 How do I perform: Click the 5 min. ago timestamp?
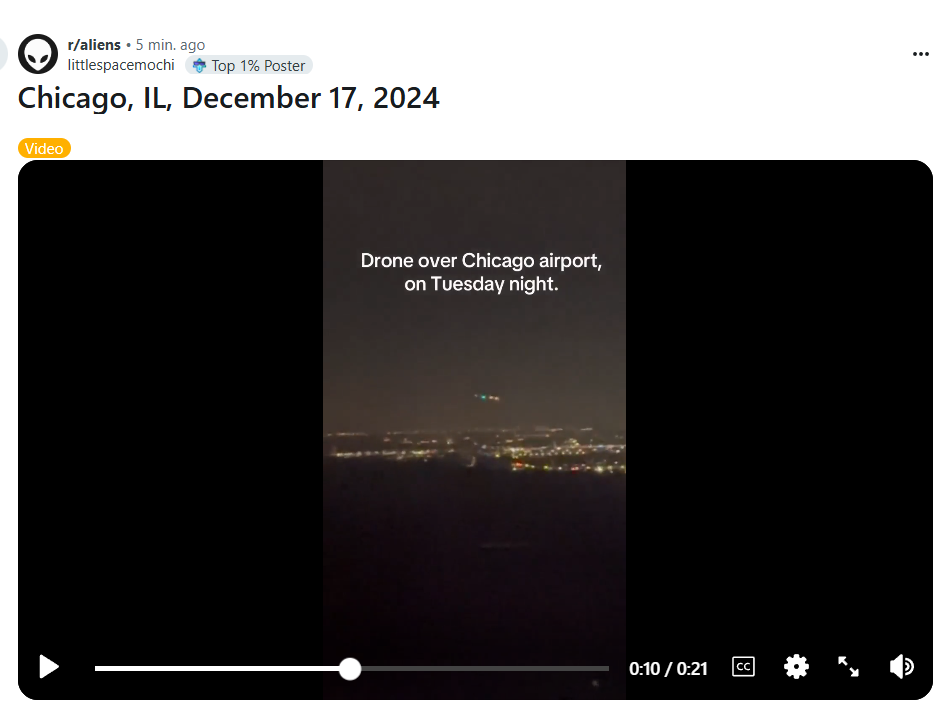click(x=170, y=45)
